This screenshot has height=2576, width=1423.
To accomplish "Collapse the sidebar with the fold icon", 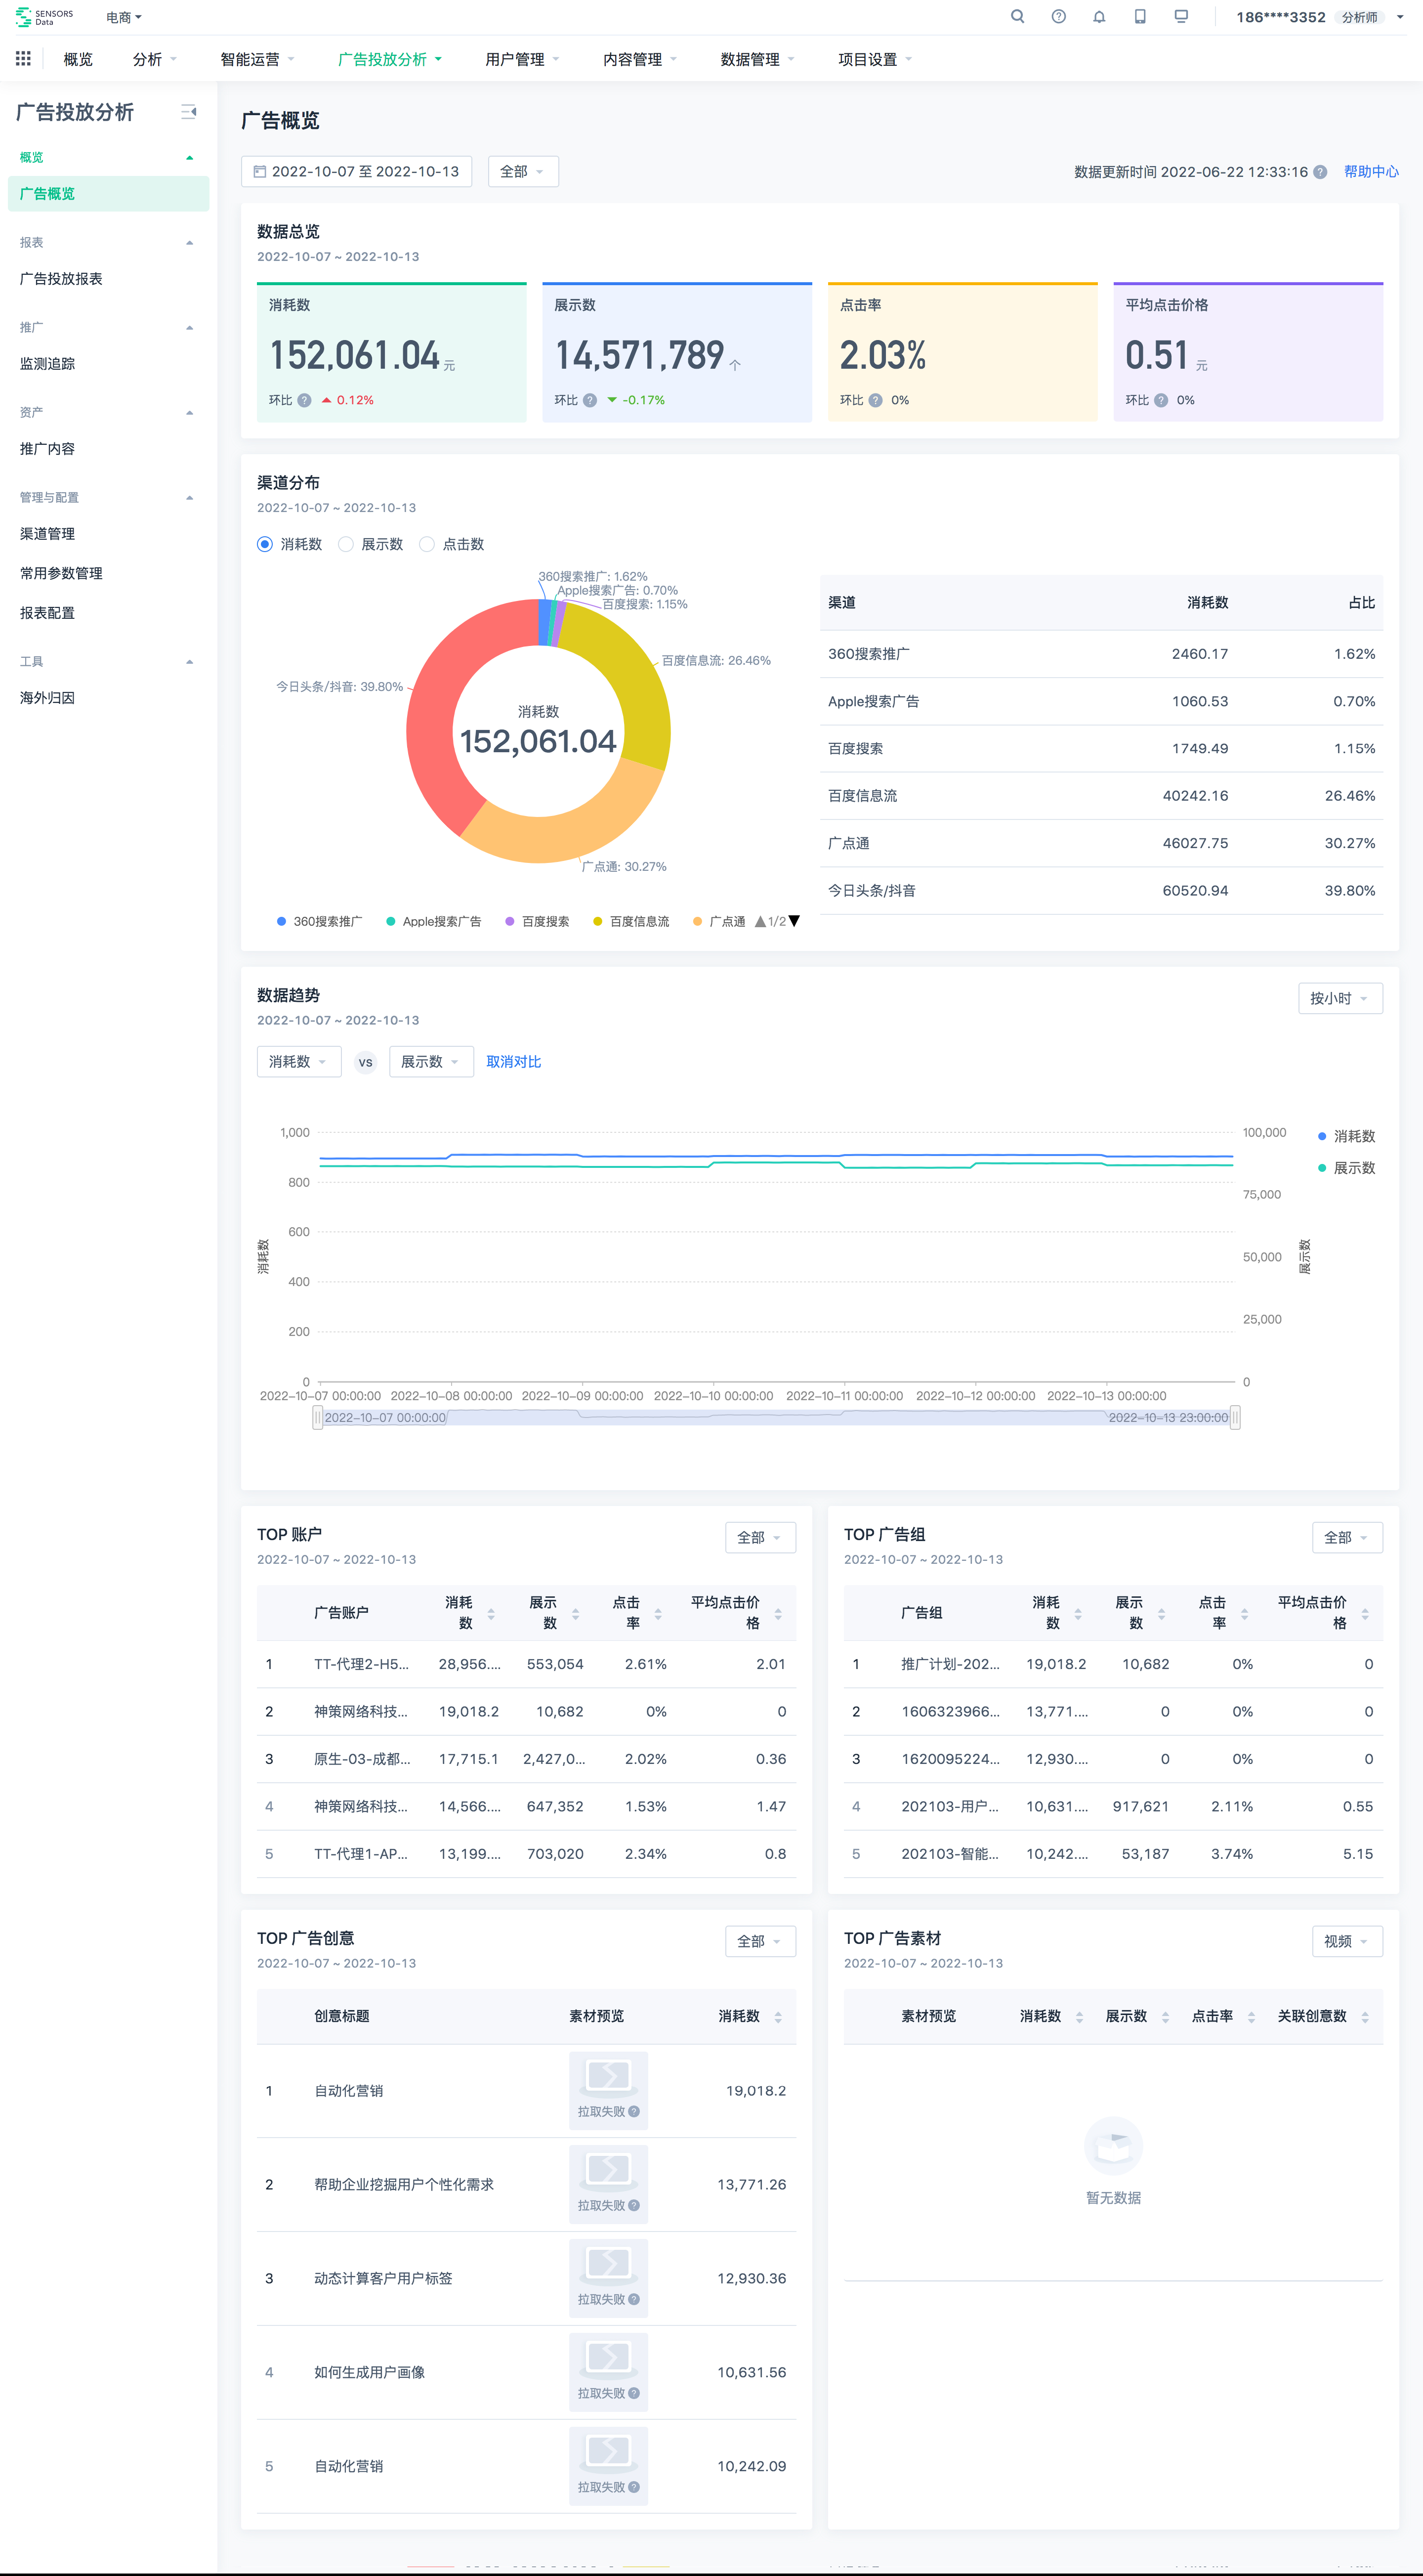I will pyautogui.click(x=189, y=112).
